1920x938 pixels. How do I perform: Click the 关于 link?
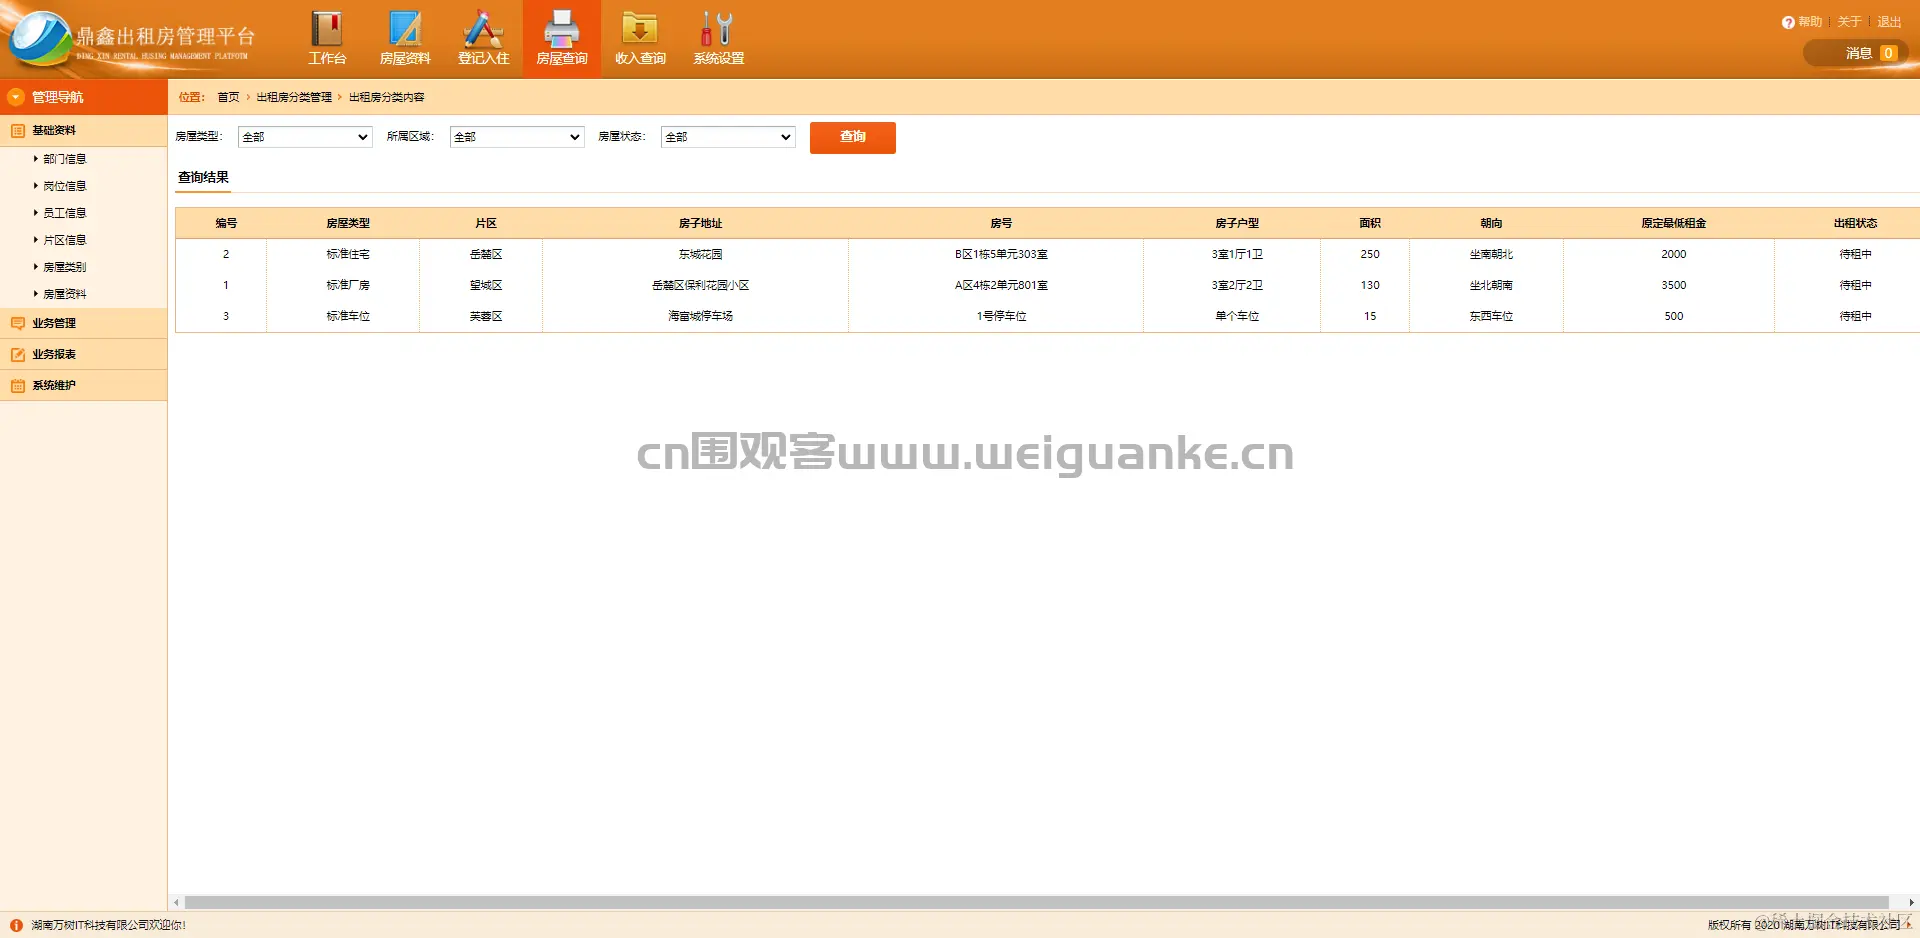tap(1849, 22)
